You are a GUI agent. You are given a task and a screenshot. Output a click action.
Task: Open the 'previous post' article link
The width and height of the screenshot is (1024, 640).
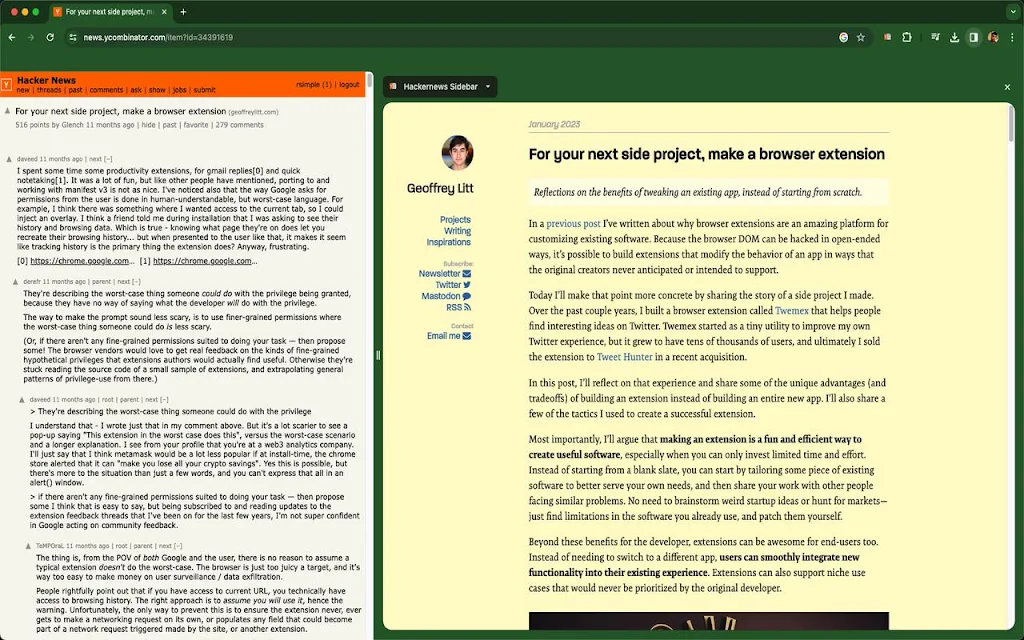coord(573,223)
